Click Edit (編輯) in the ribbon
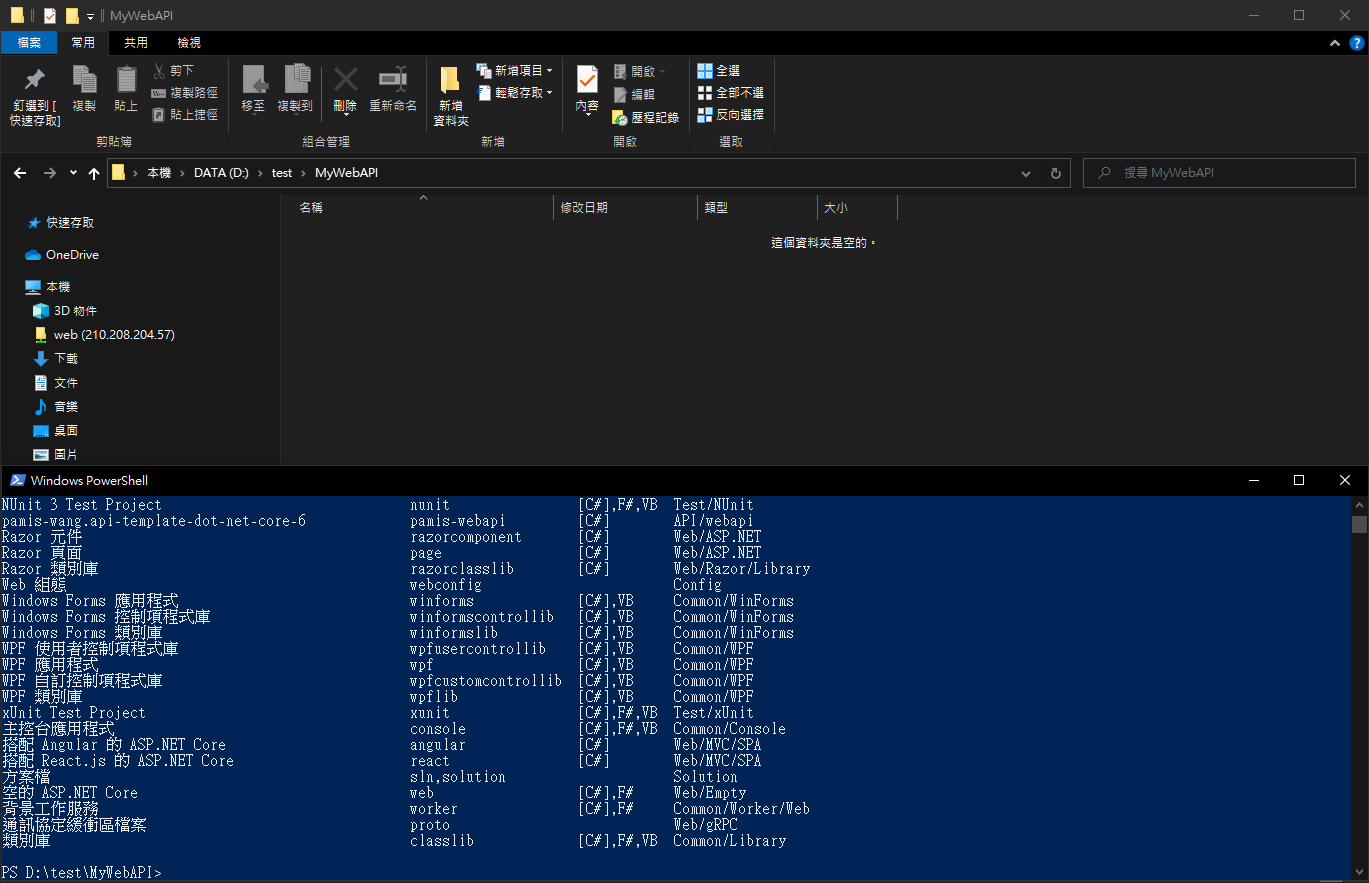 634,94
